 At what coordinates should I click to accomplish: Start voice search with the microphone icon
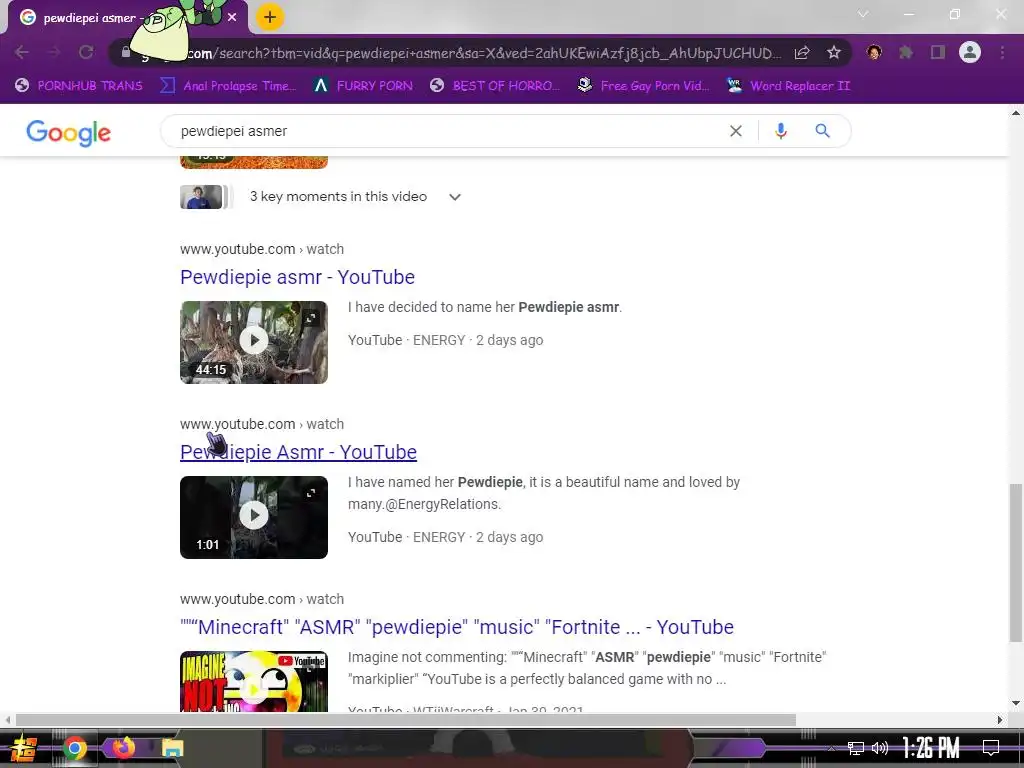(x=780, y=131)
